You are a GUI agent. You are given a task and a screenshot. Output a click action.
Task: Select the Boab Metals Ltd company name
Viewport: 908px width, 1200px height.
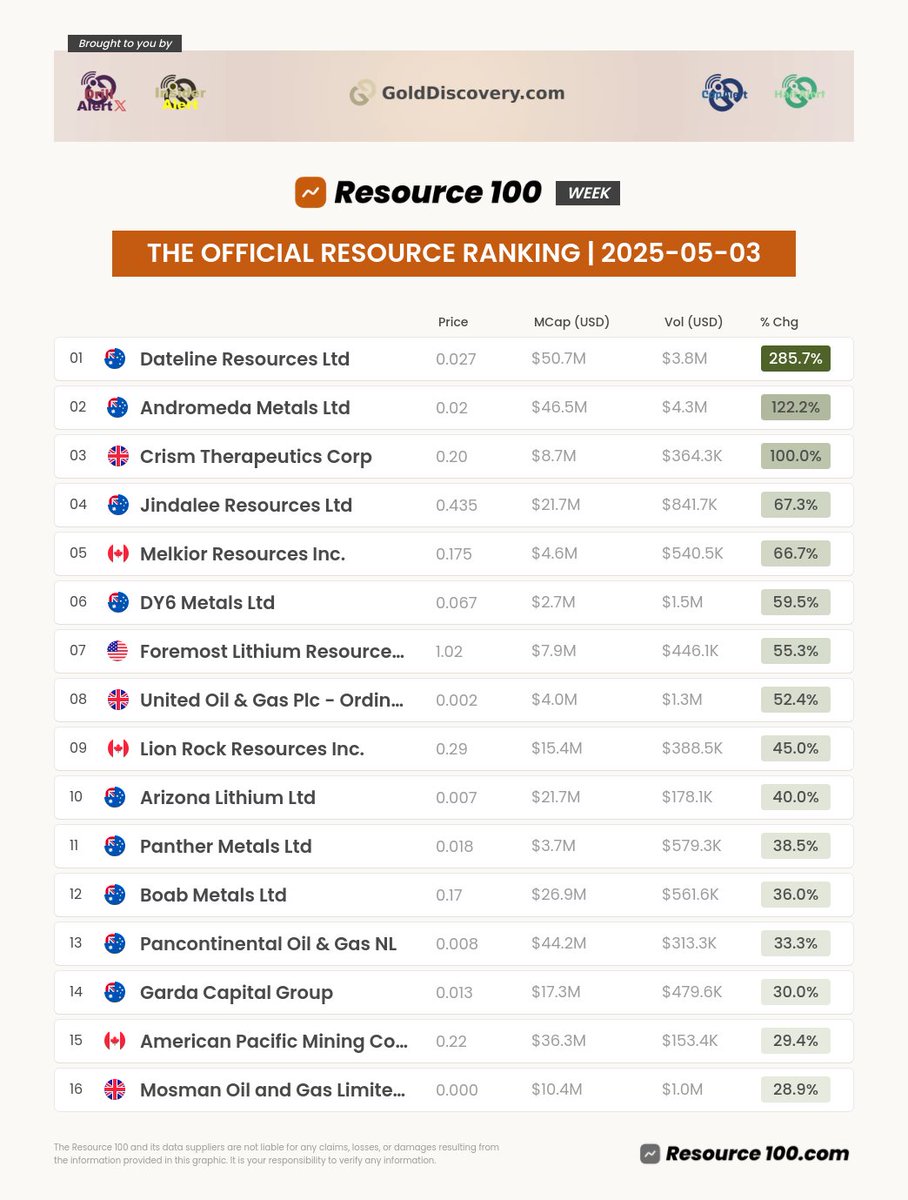click(x=213, y=895)
